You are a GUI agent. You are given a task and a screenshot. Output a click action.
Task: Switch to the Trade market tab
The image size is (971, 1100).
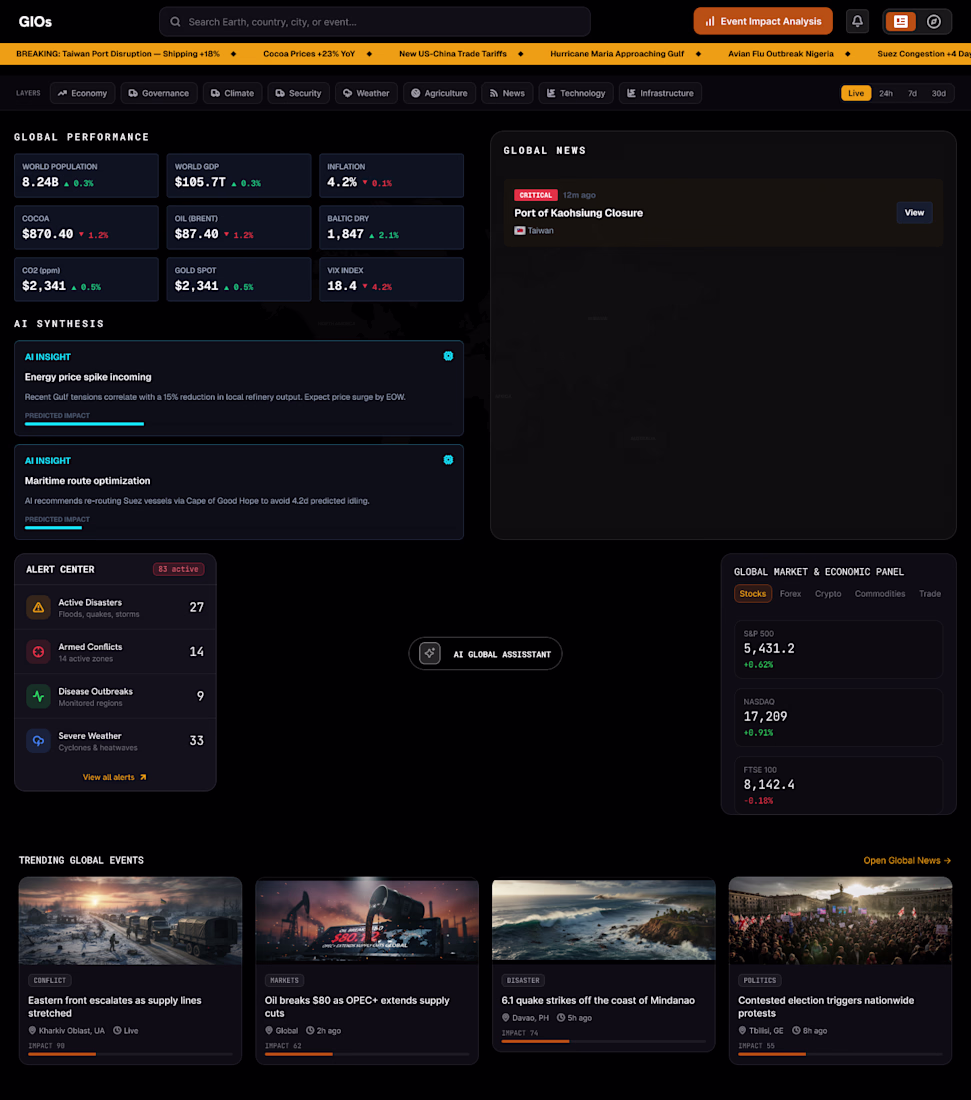[x=930, y=593]
